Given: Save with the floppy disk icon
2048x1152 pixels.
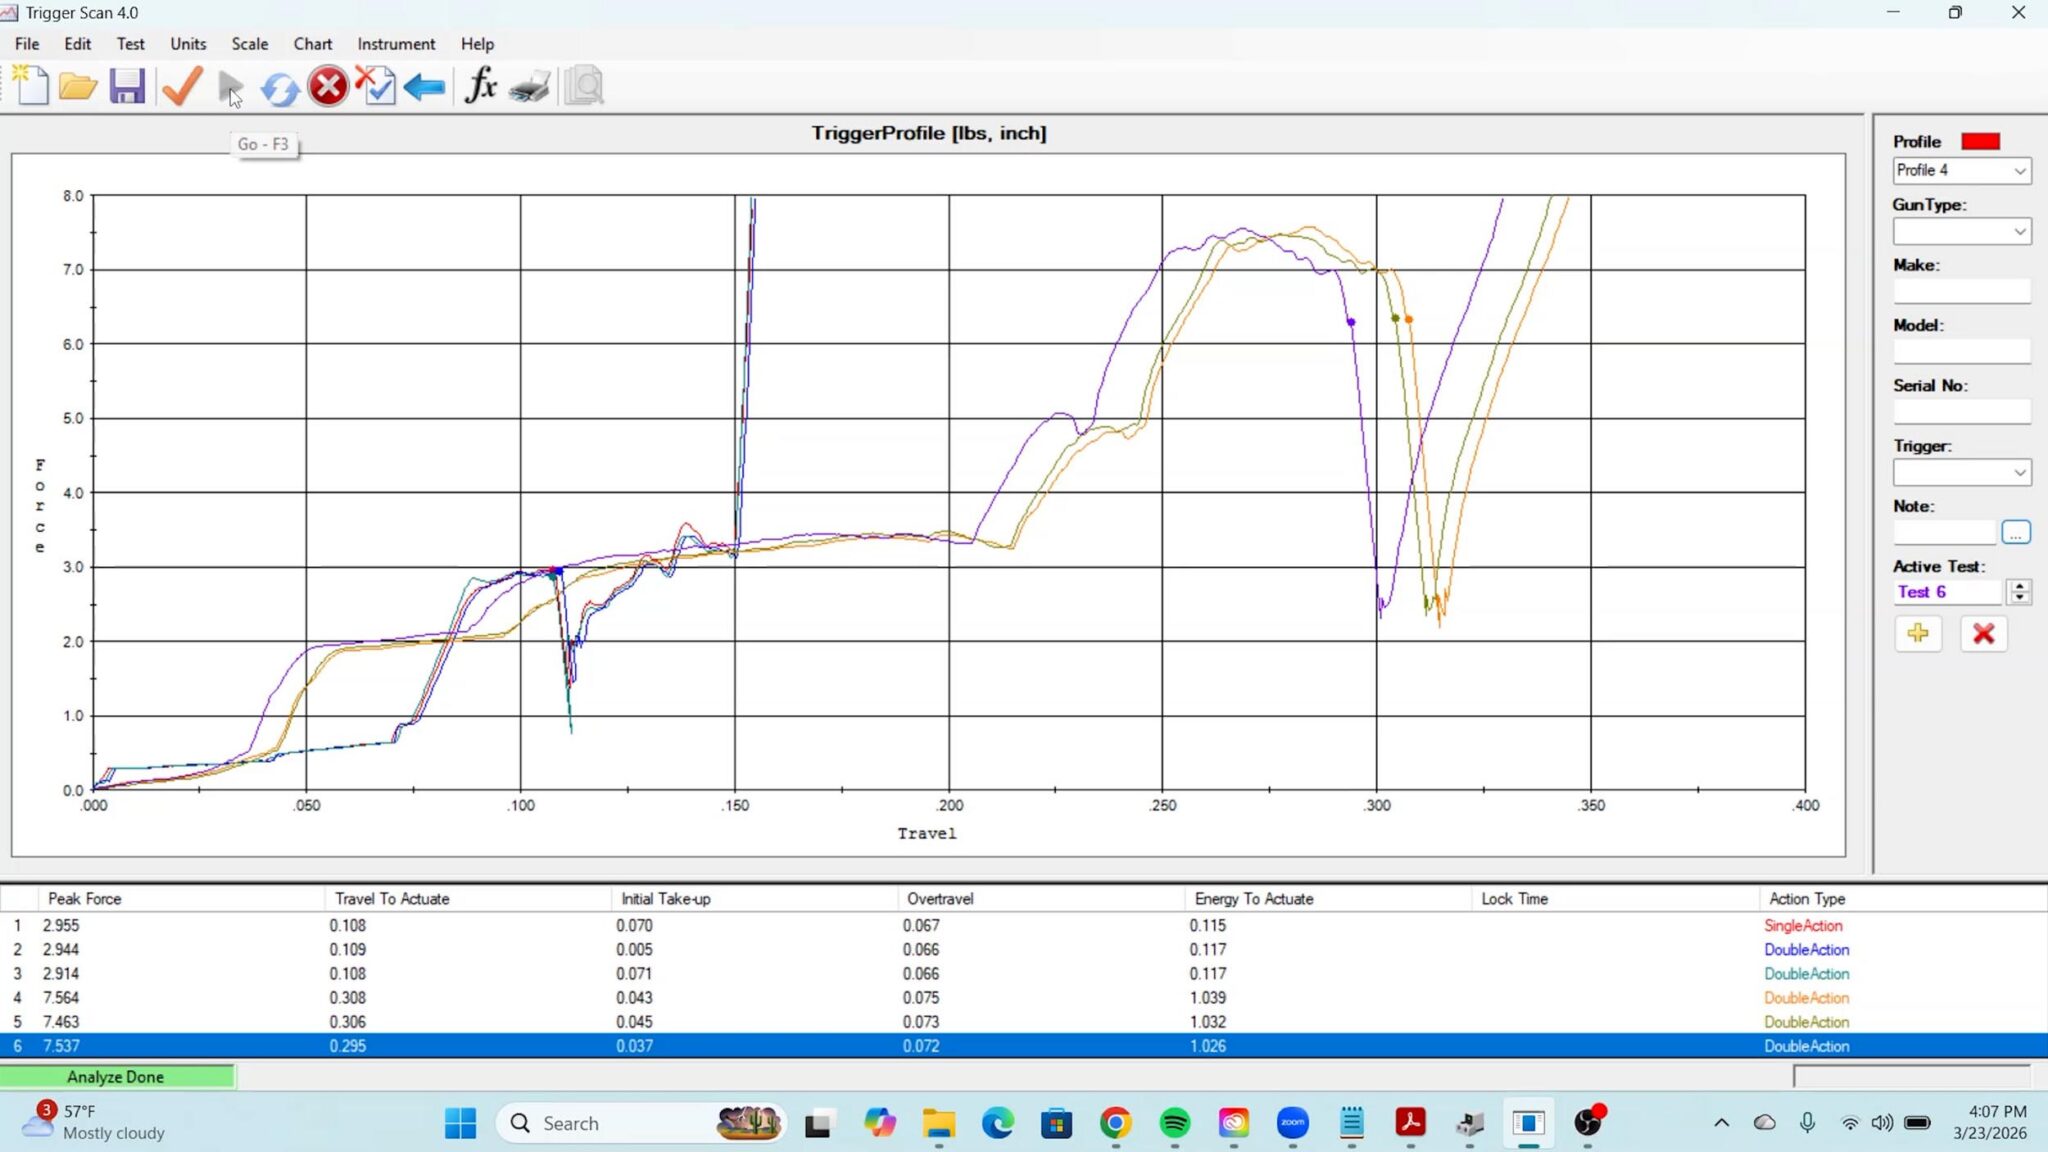Looking at the screenshot, I should click(127, 87).
